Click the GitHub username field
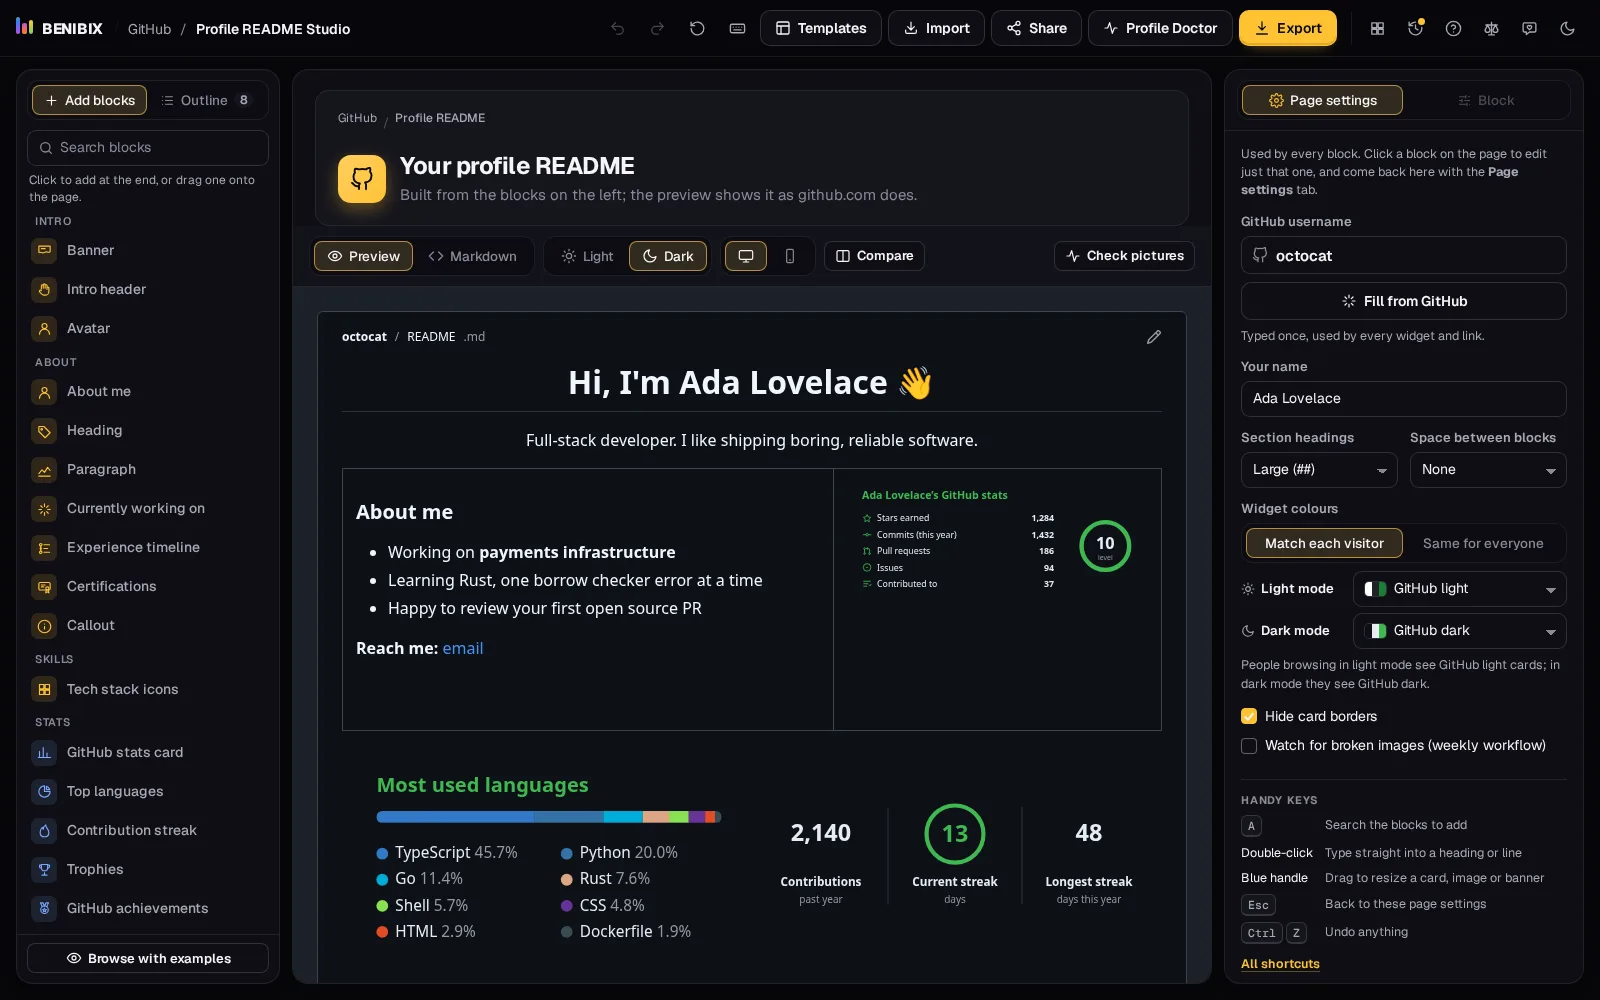The width and height of the screenshot is (1600, 1000). click(1404, 255)
